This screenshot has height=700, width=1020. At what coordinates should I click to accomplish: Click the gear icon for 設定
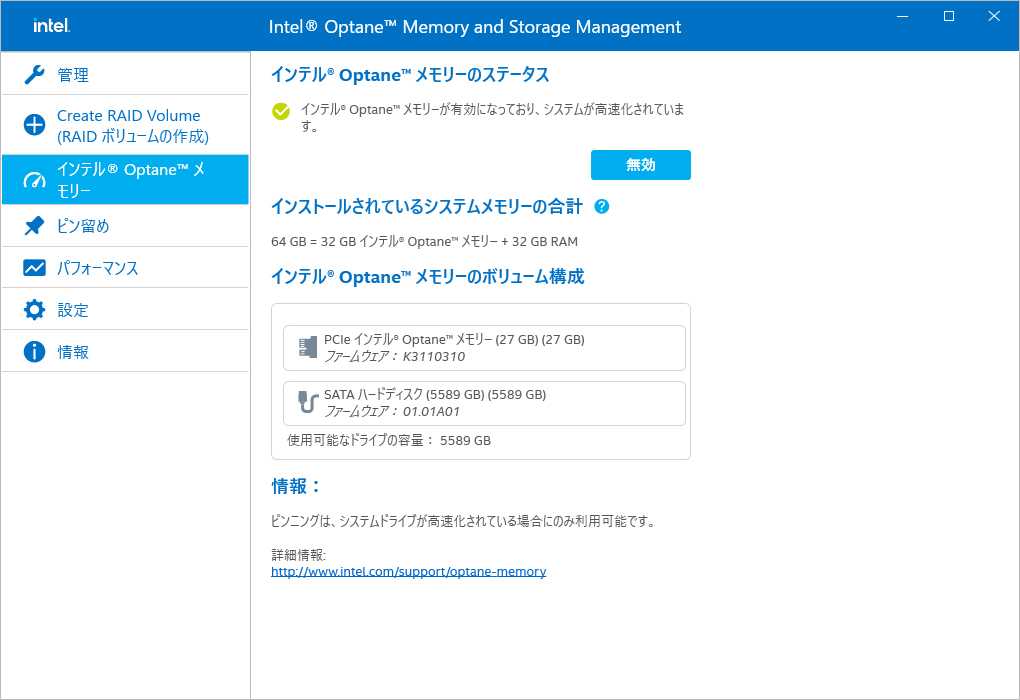[x=34, y=310]
